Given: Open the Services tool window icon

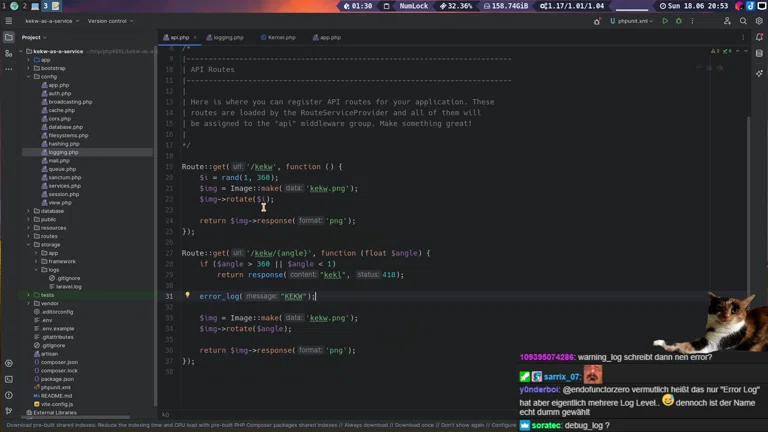Looking at the screenshot, I should click(x=9, y=363).
